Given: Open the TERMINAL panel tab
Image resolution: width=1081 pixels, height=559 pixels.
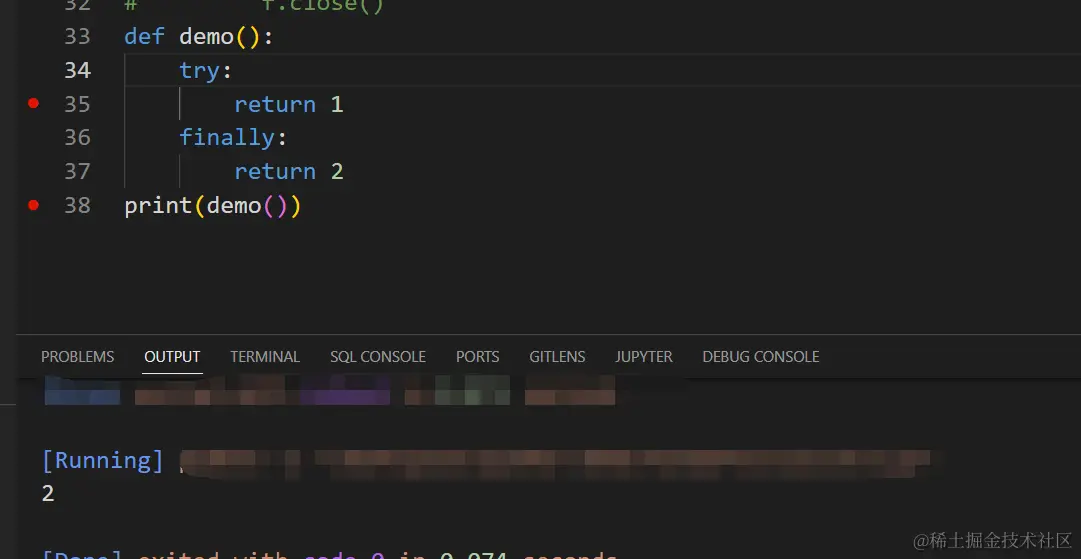Looking at the screenshot, I should pos(265,356).
